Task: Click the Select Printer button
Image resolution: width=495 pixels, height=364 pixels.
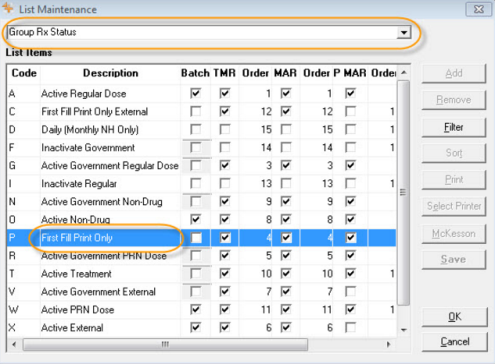Action: click(x=454, y=206)
